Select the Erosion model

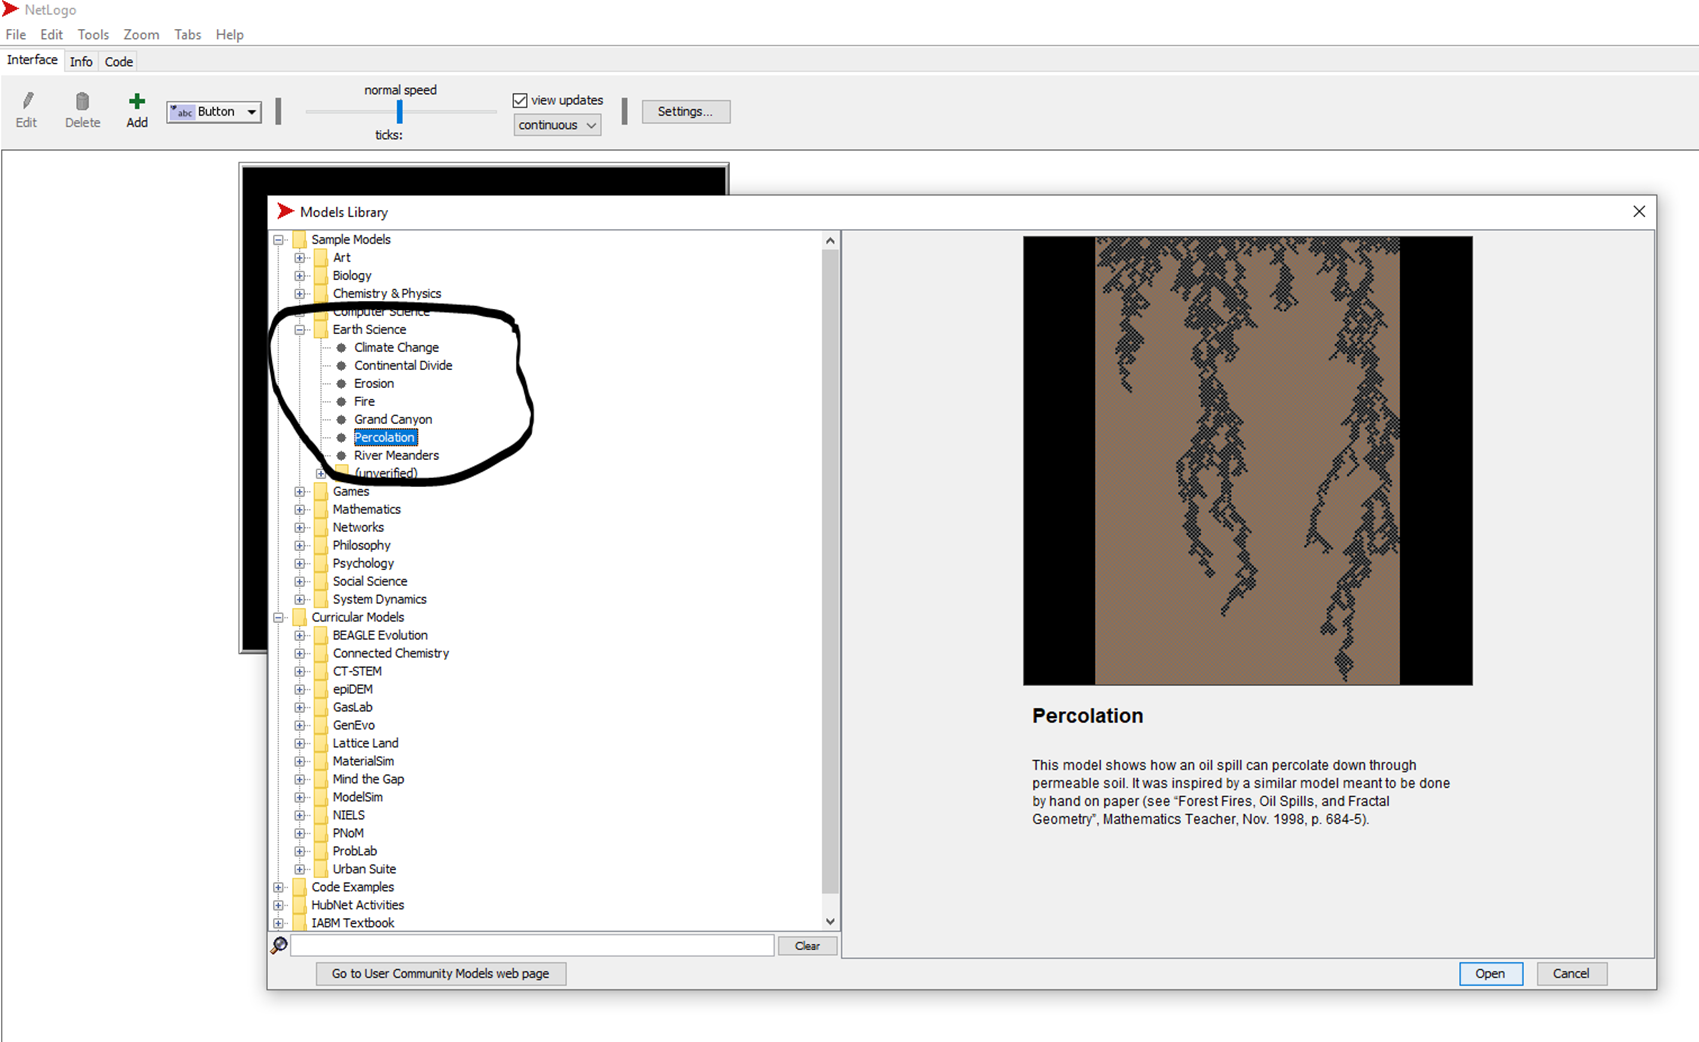tap(374, 384)
